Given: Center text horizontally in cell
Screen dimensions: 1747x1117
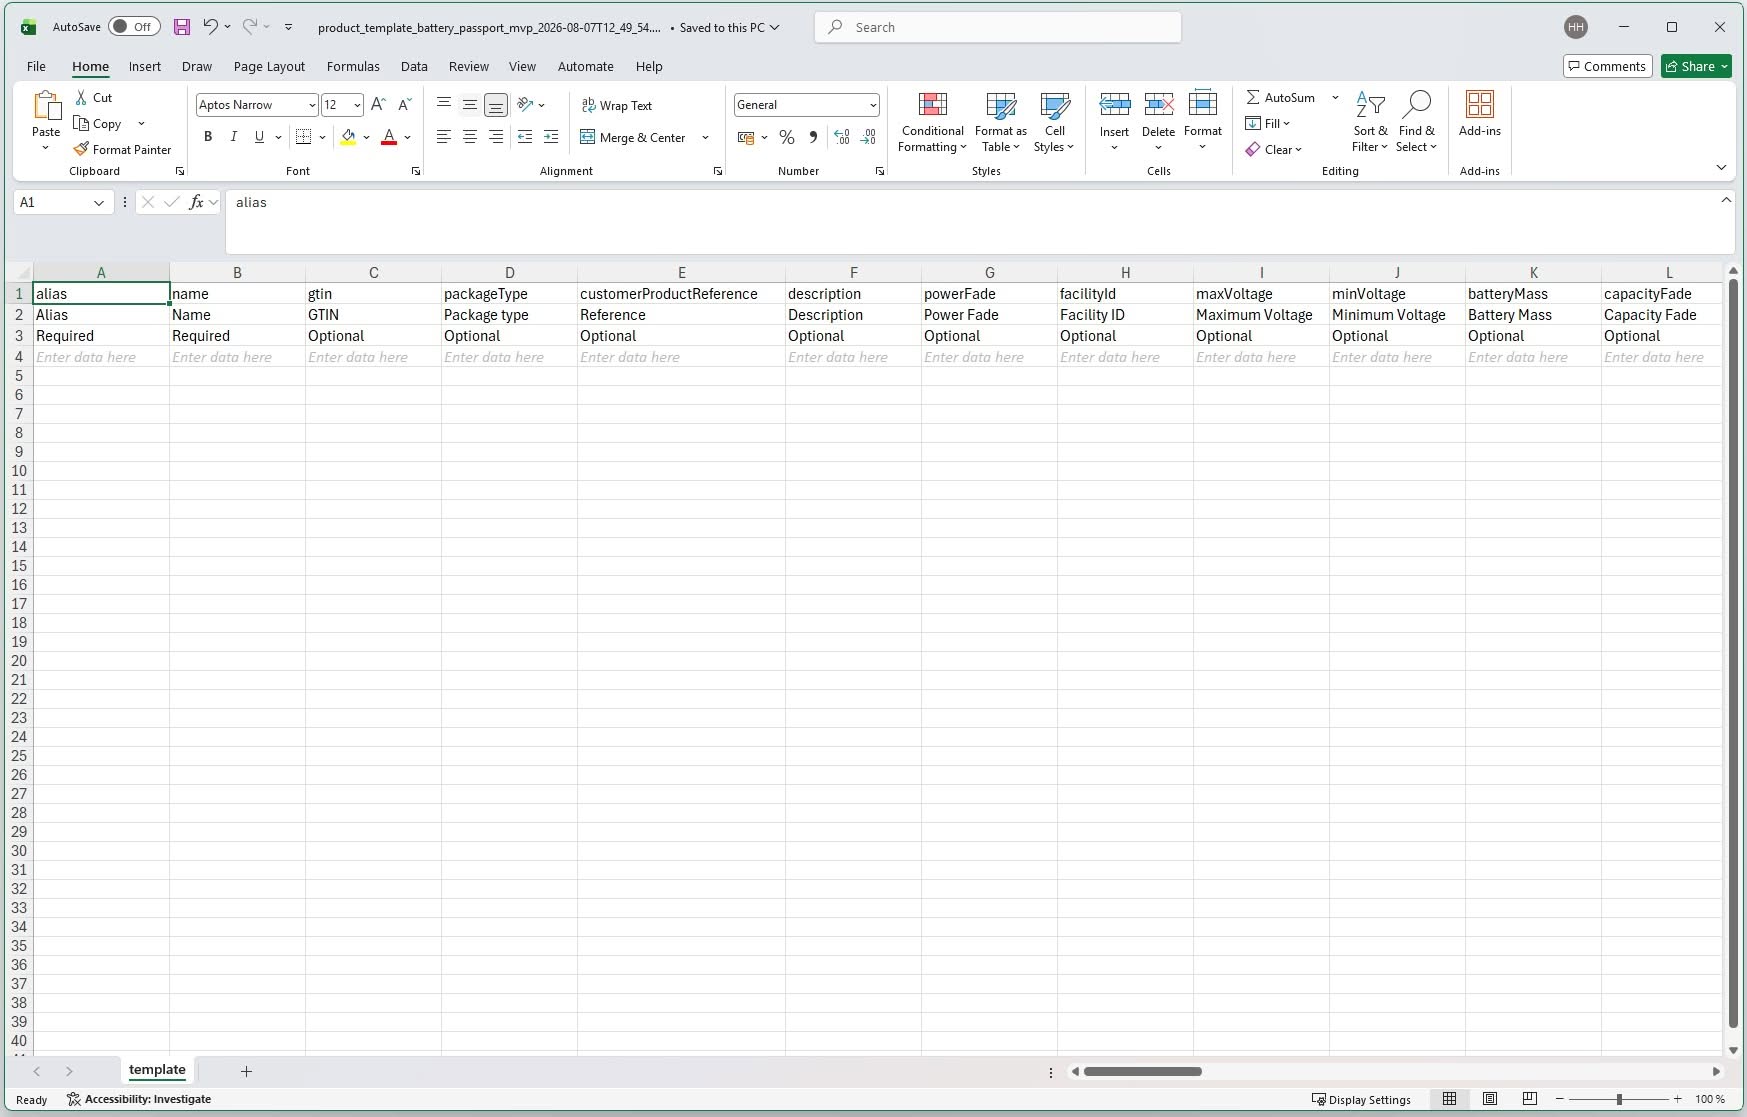Looking at the screenshot, I should coord(469,137).
